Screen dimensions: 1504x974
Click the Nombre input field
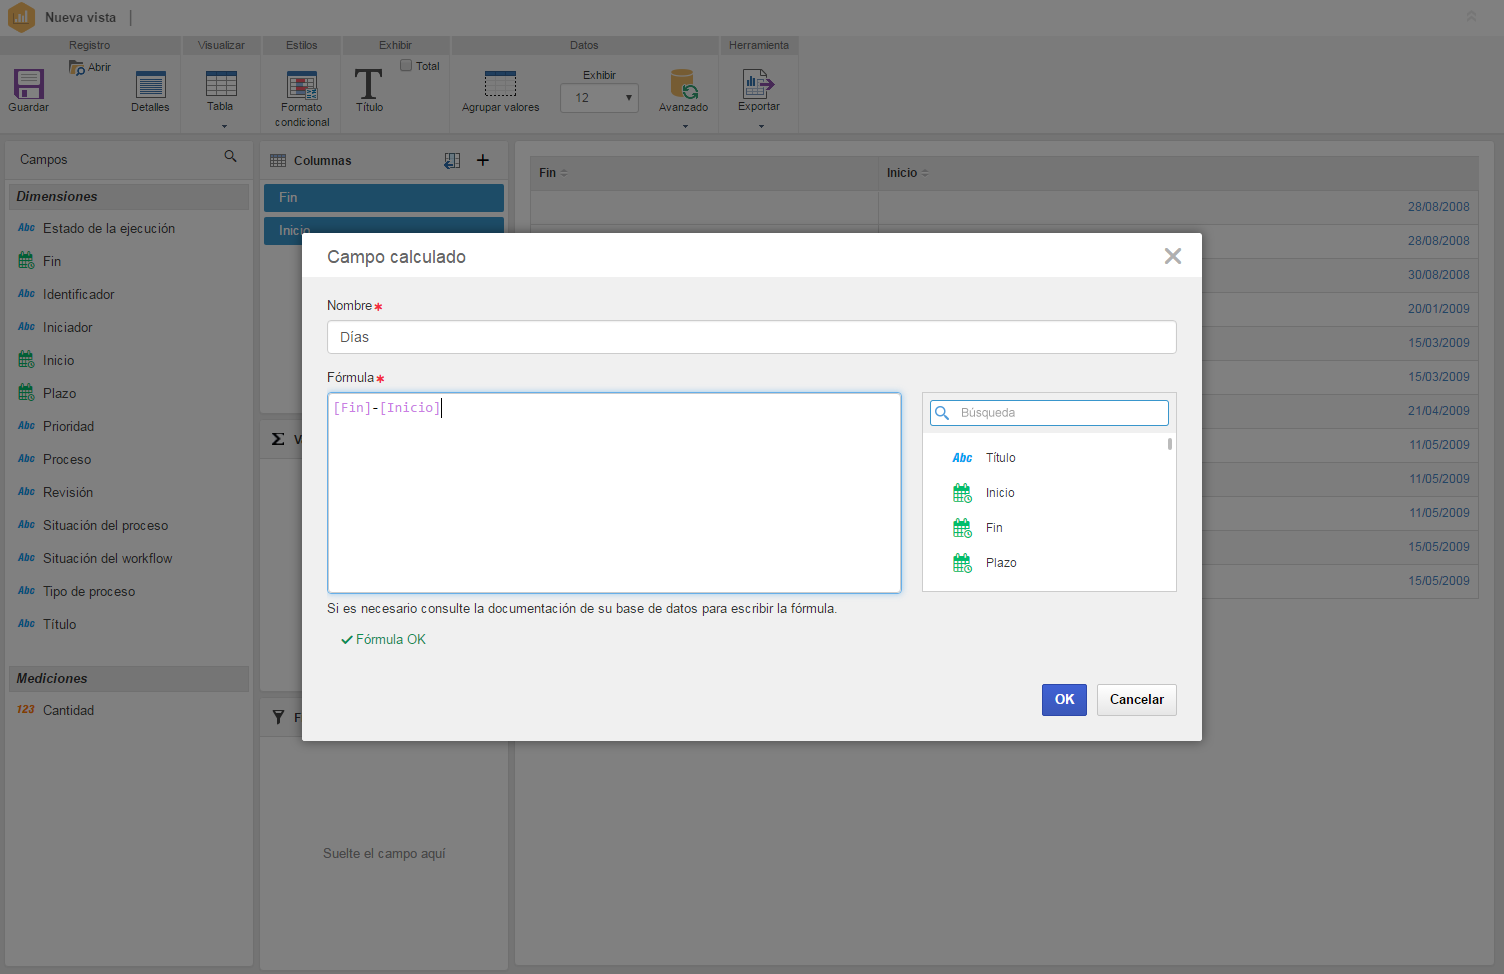click(752, 337)
